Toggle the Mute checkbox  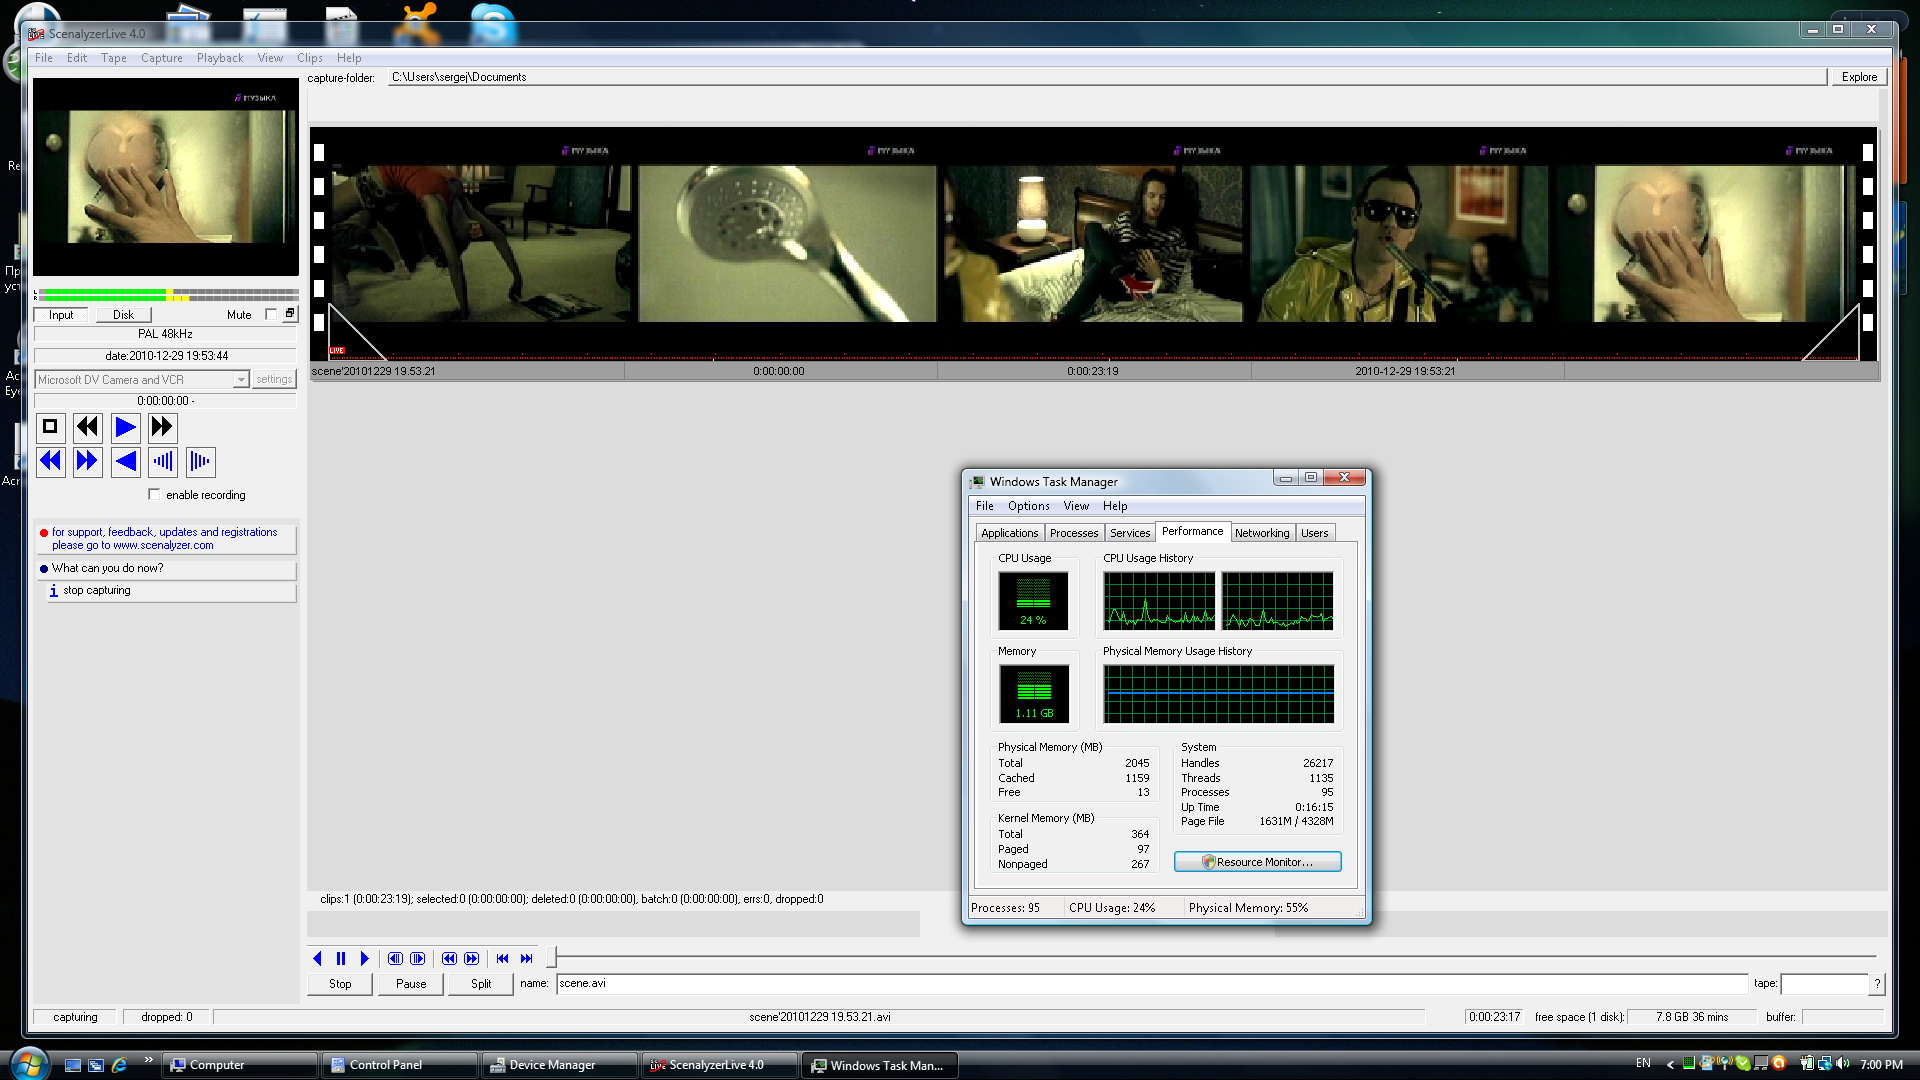click(271, 315)
